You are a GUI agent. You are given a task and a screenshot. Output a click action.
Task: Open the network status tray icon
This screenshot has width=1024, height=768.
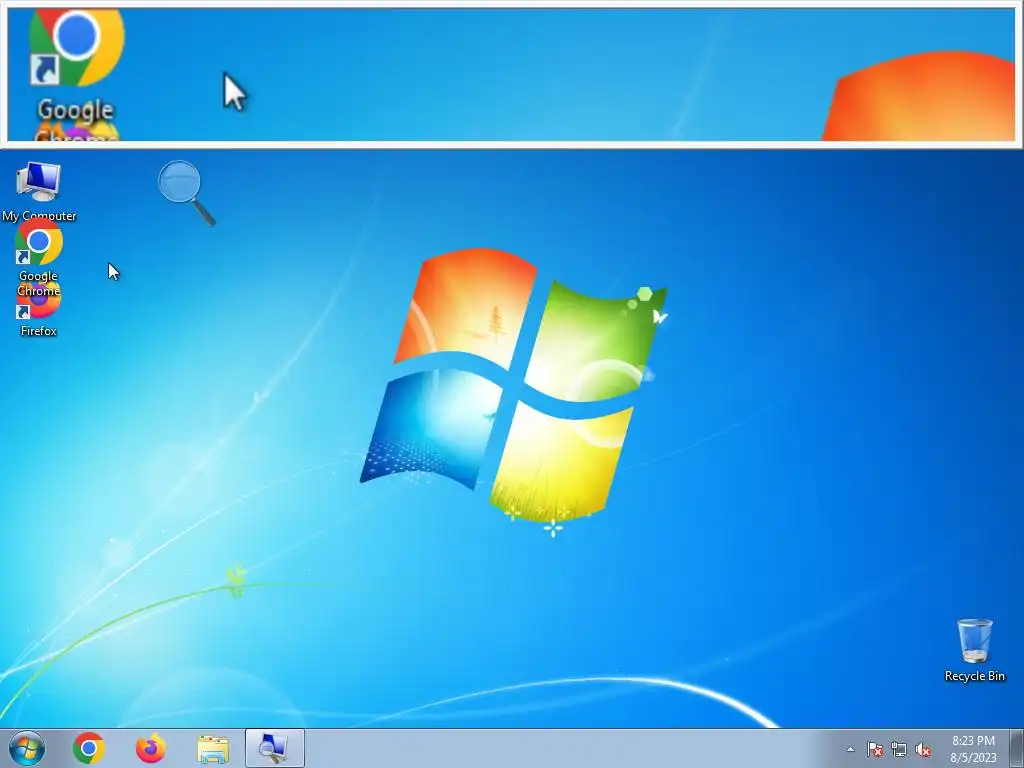pyautogui.click(x=899, y=750)
